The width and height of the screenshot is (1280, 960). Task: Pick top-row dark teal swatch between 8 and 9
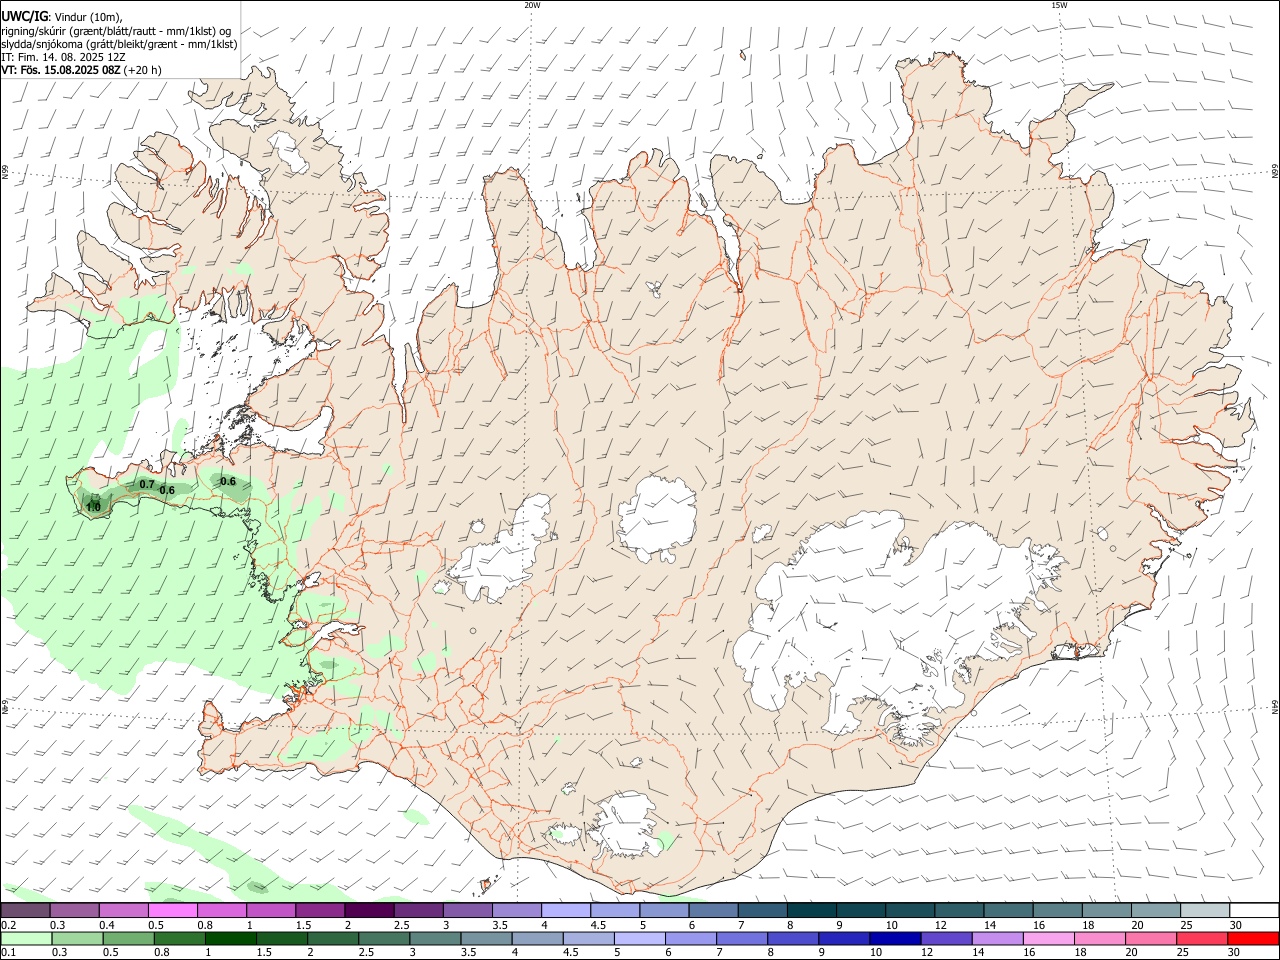coord(812,911)
